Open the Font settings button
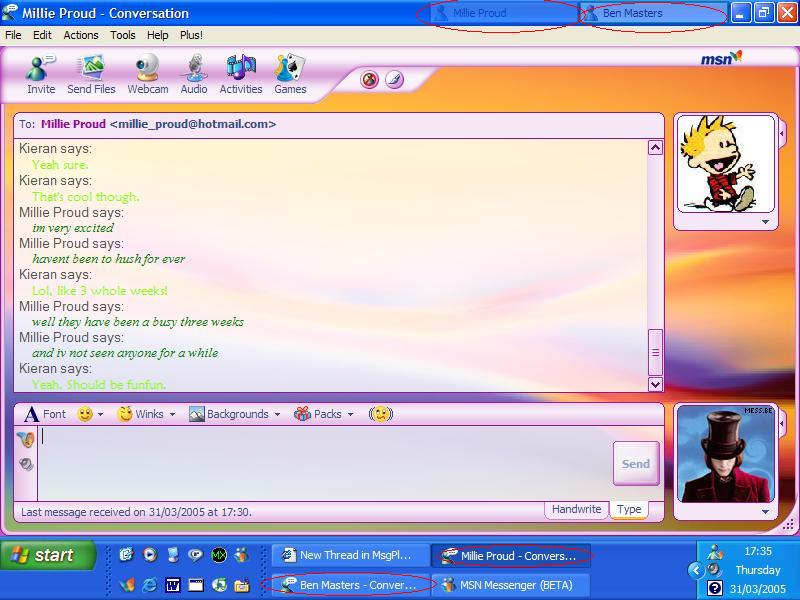This screenshot has width=800, height=600. pyautogui.click(x=45, y=414)
